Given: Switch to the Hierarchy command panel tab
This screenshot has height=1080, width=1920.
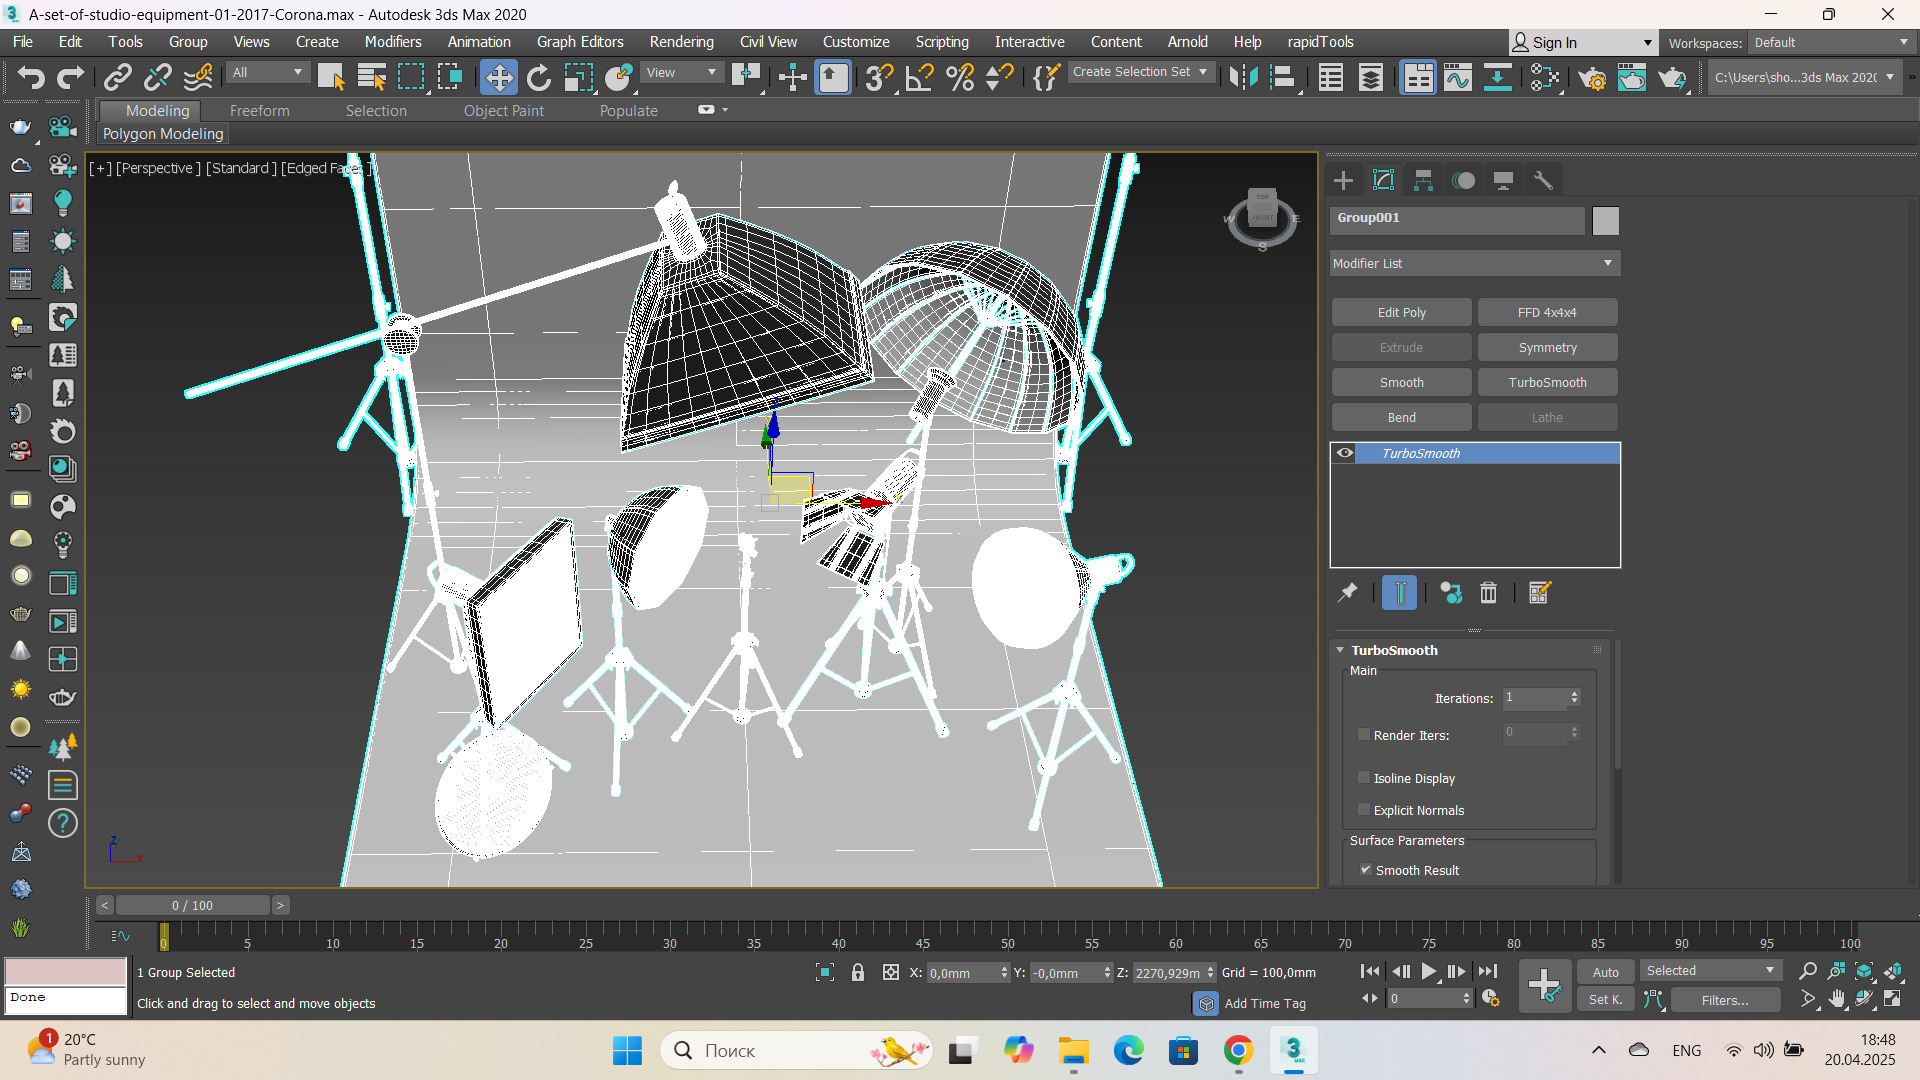Looking at the screenshot, I should [x=1423, y=180].
